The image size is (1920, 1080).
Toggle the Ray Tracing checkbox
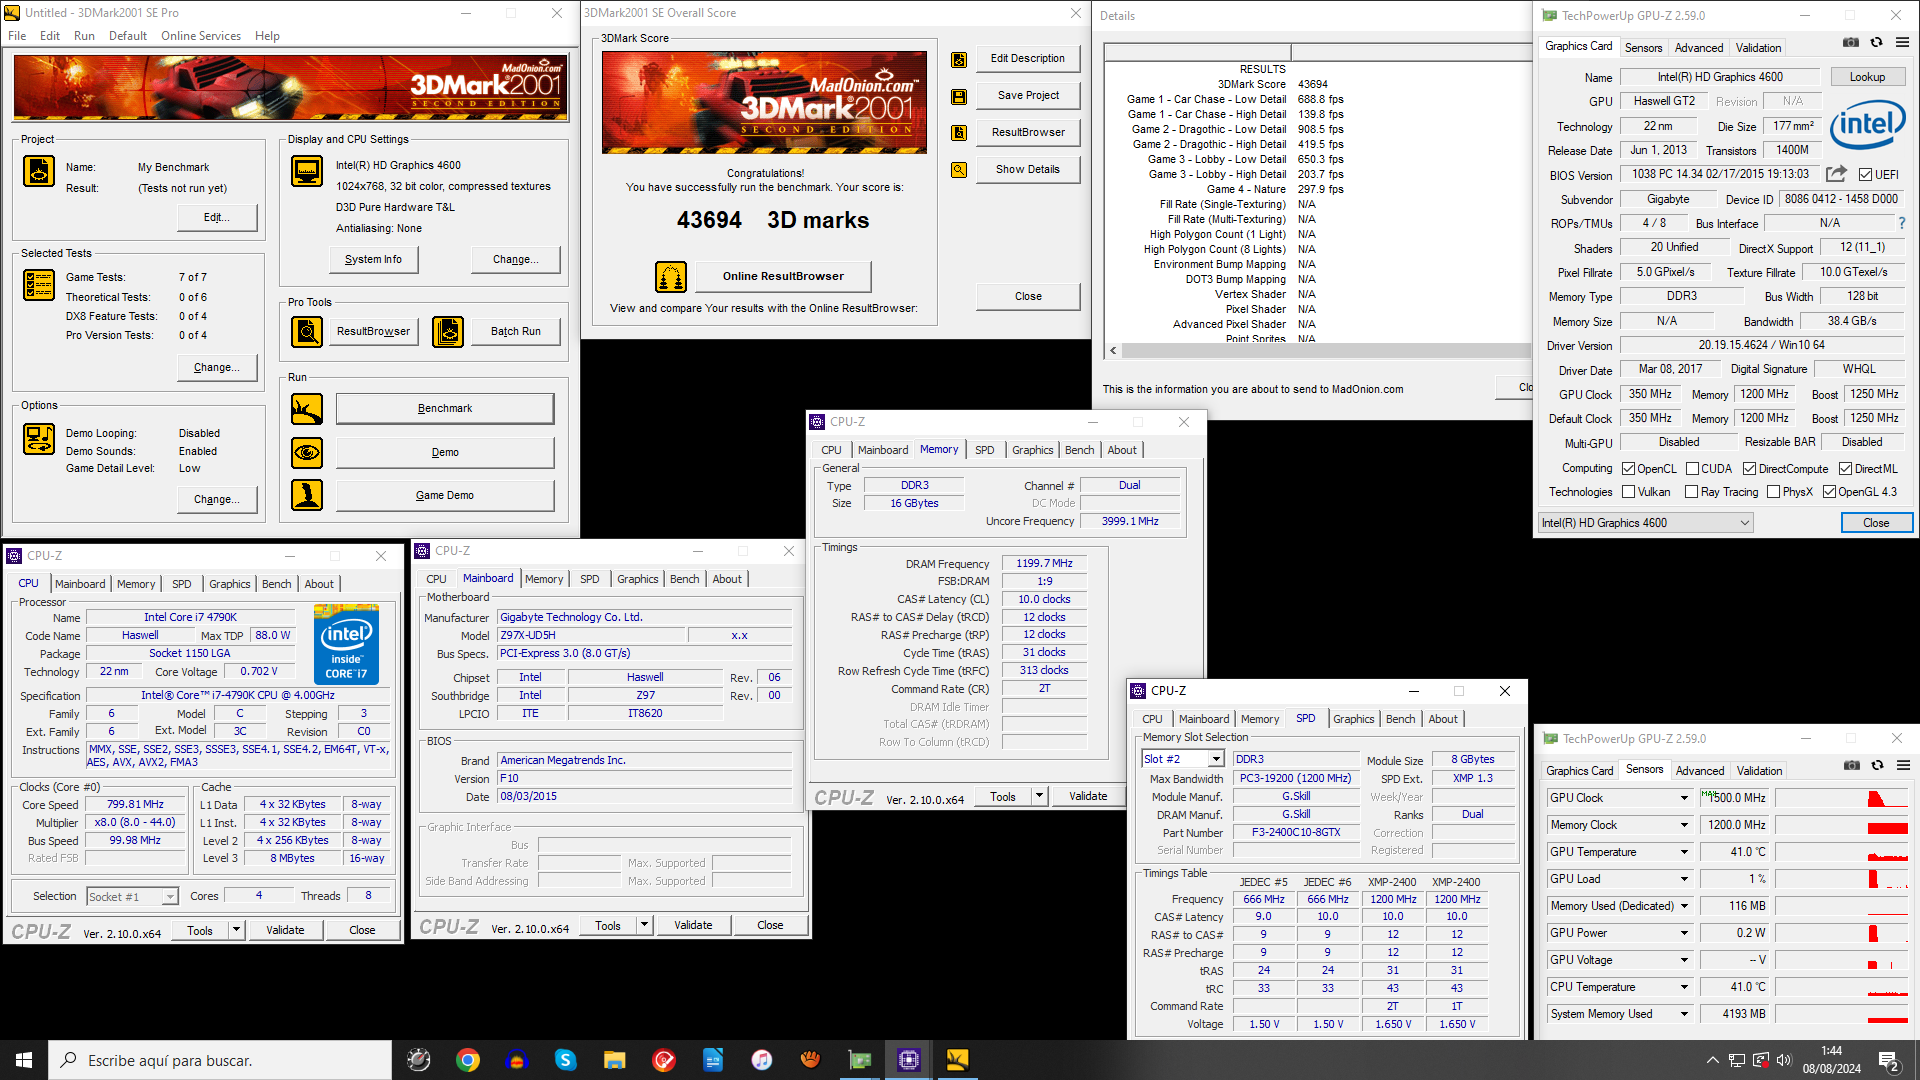click(1692, 492)
